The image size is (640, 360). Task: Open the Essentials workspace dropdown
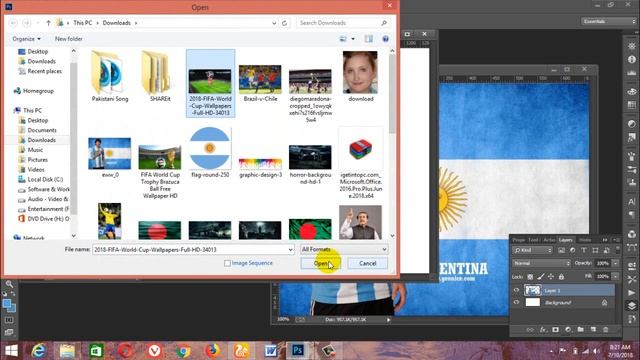pos(608,21)
